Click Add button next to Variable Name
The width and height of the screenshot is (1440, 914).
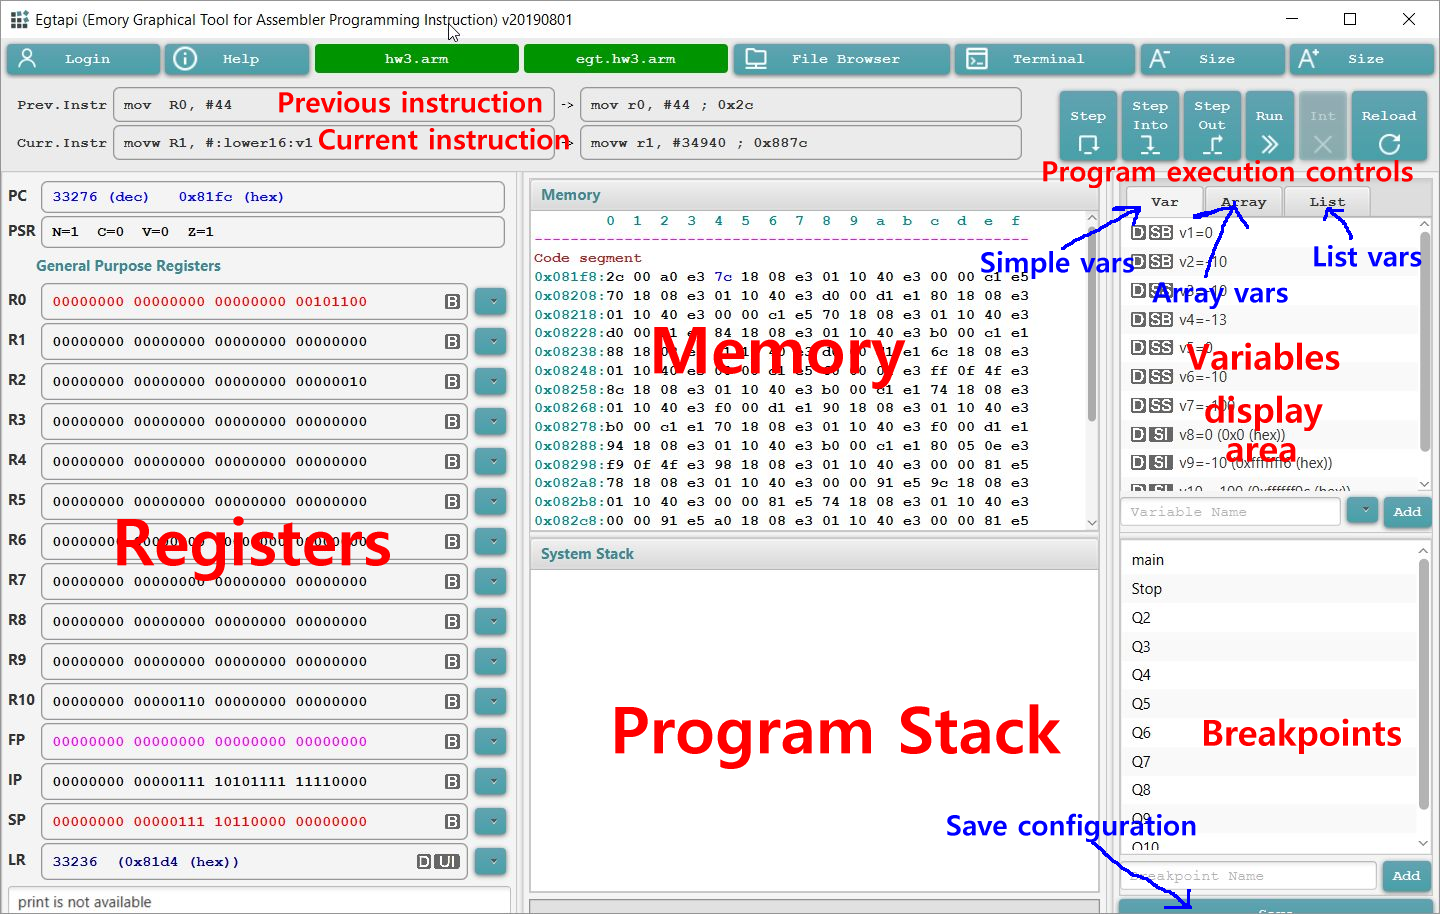click(1407, 512)
